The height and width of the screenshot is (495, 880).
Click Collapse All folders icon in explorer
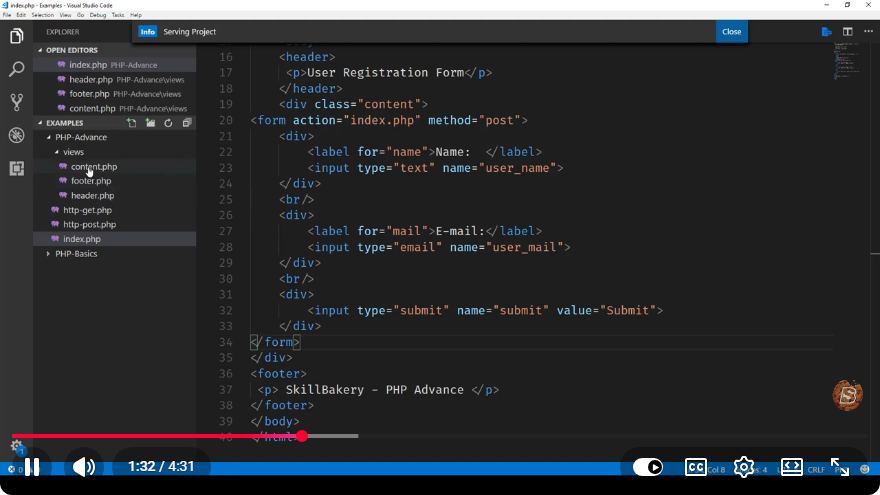pos(187,123)
